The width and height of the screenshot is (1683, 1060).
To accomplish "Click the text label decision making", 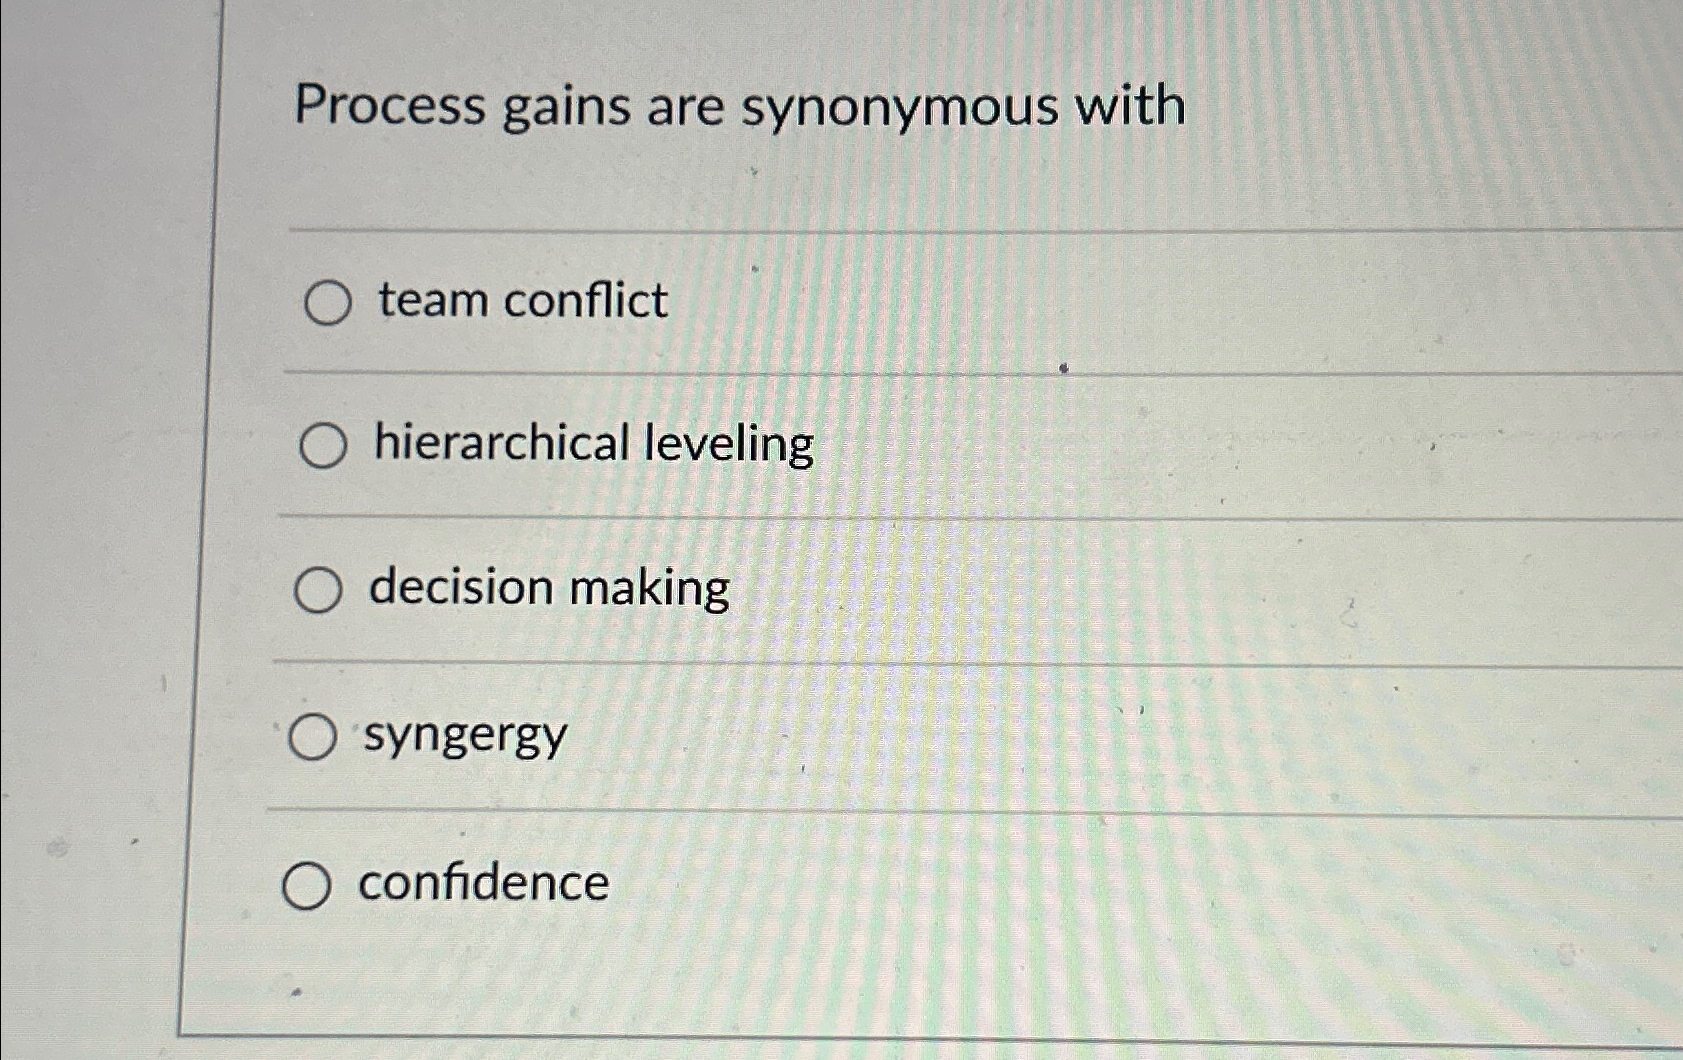I will (549, 589).
